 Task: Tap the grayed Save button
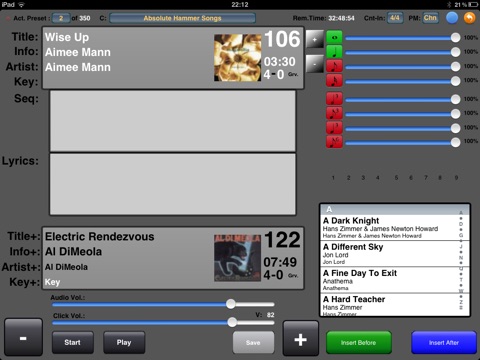click(253, 342)
